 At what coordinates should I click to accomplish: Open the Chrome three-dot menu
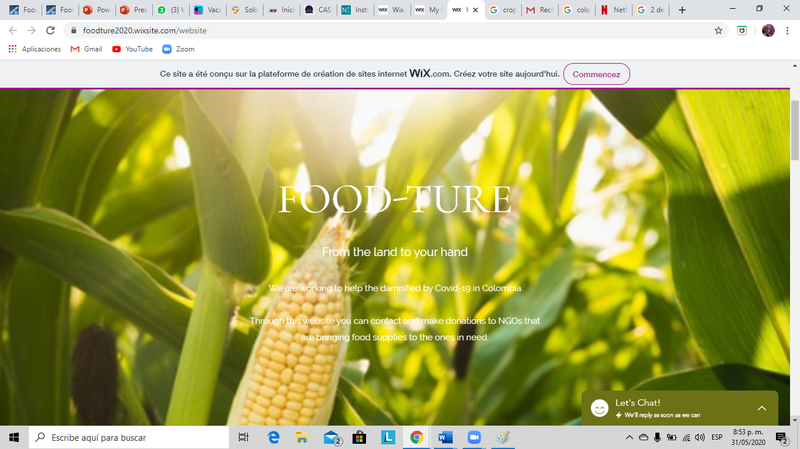[787, 31]
